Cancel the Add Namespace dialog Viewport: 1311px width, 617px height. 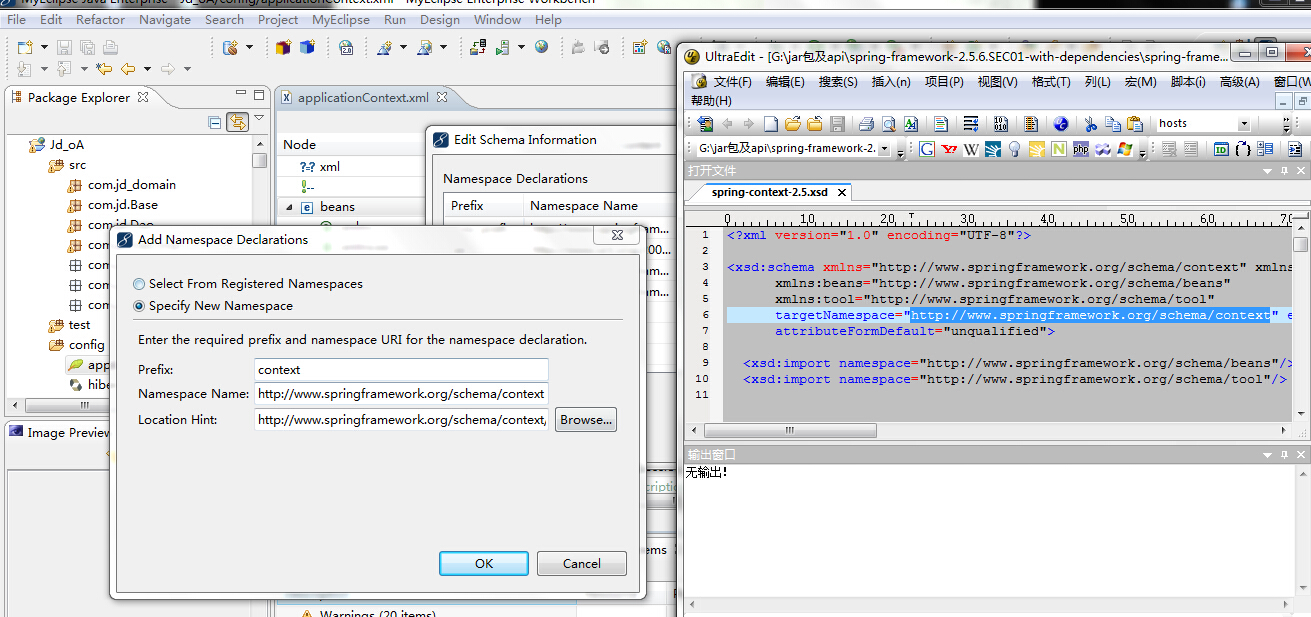(x=582, y=563)
